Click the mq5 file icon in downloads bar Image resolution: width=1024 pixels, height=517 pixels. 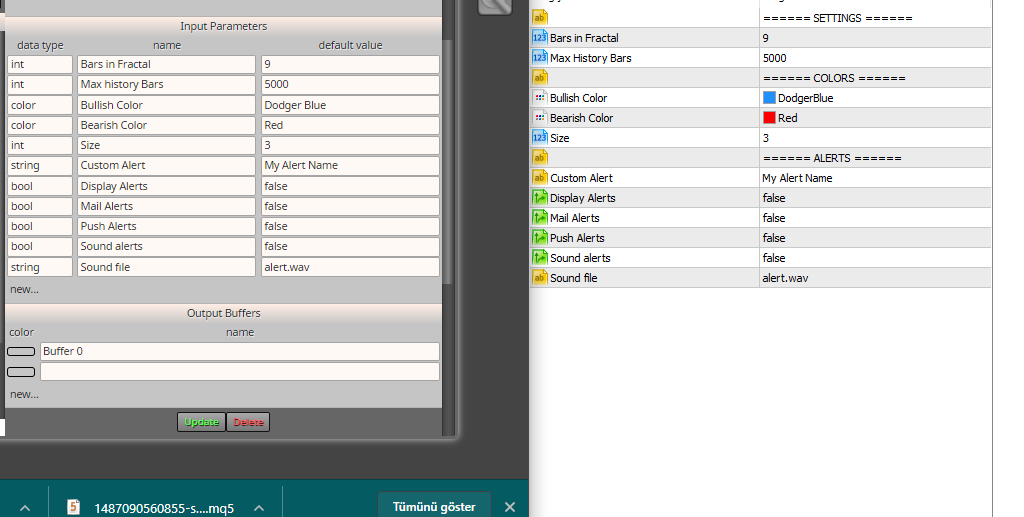74,507
